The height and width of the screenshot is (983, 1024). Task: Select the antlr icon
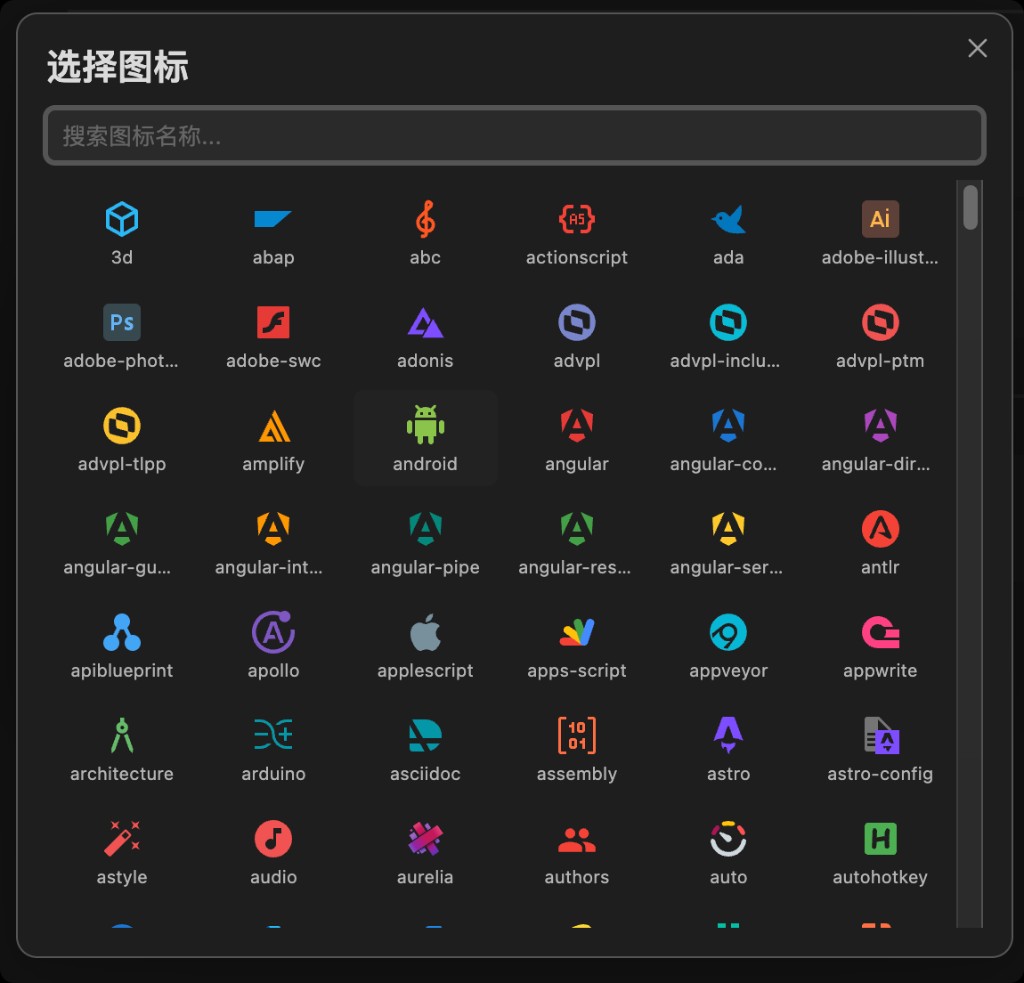tap(880, 528)
